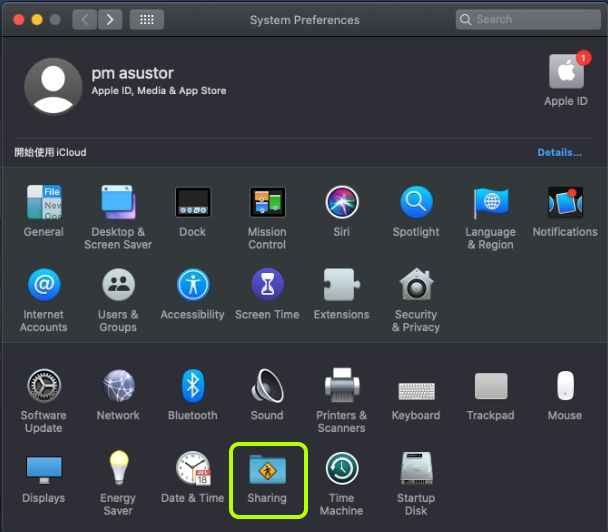The height and width of the screenshot is (532, 608).
Task: Open Printers & Scanners pane
Action: click(342, 385)
